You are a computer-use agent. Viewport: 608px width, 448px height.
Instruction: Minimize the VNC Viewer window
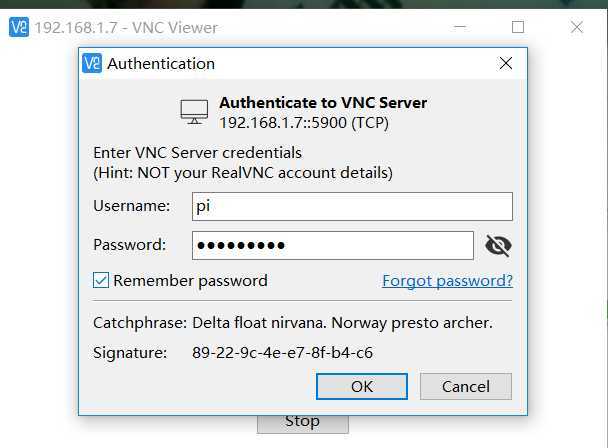click(x=460, y=28)
